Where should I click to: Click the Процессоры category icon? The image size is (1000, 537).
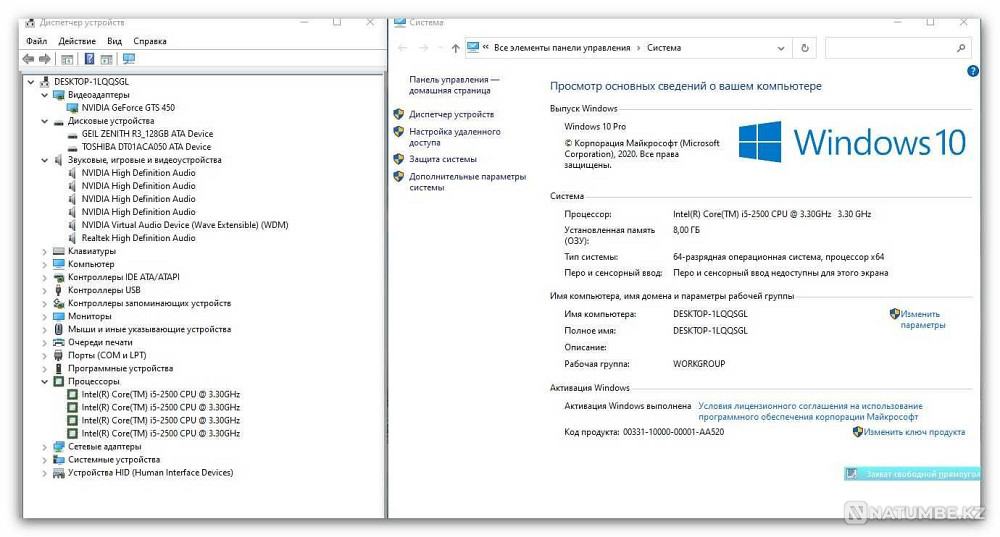tap(59, 381)
